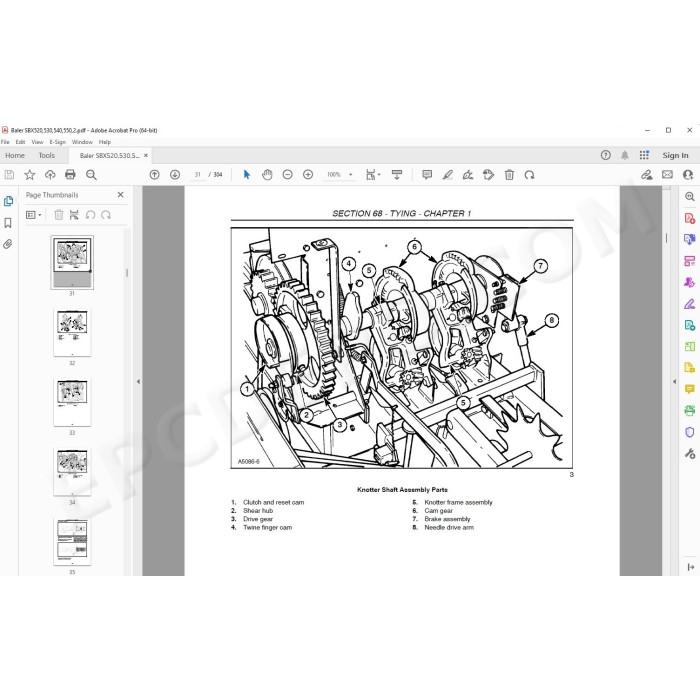
Task: Go to the next page arrow
Action: pyautogui.click(x=175, y=175)
